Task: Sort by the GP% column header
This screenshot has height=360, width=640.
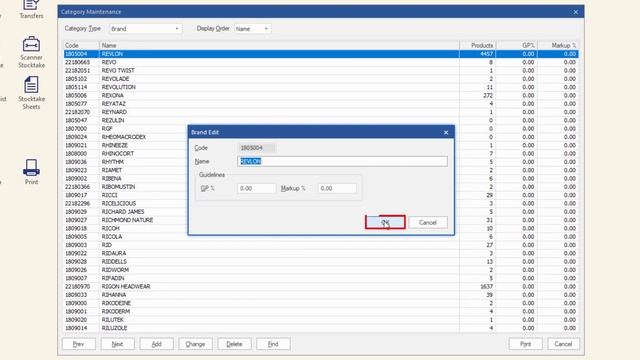Action: click(x=517, y=45)
